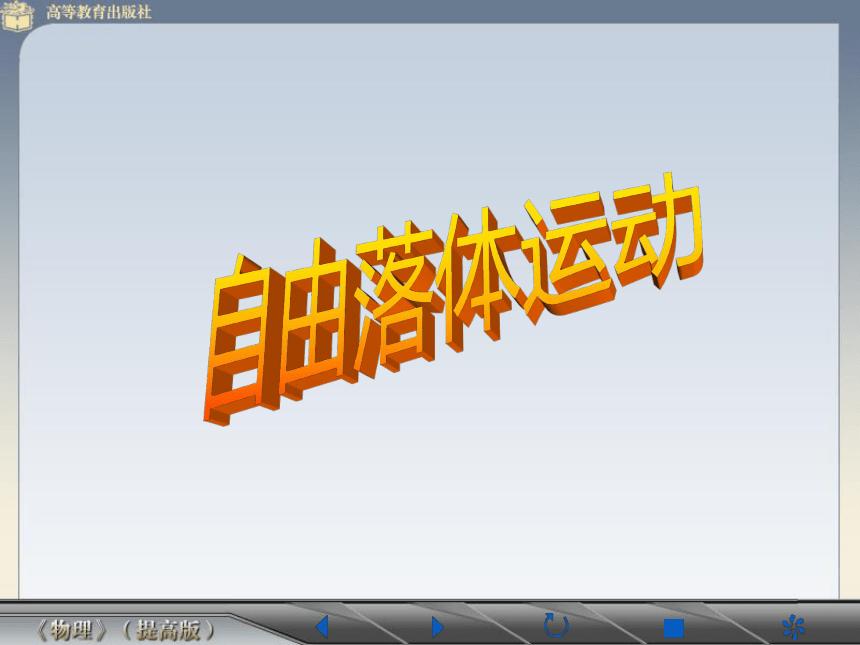Click the 《物理》(提高版) label
The height and width of the screenshot is (645, 860).
point(126,630)
